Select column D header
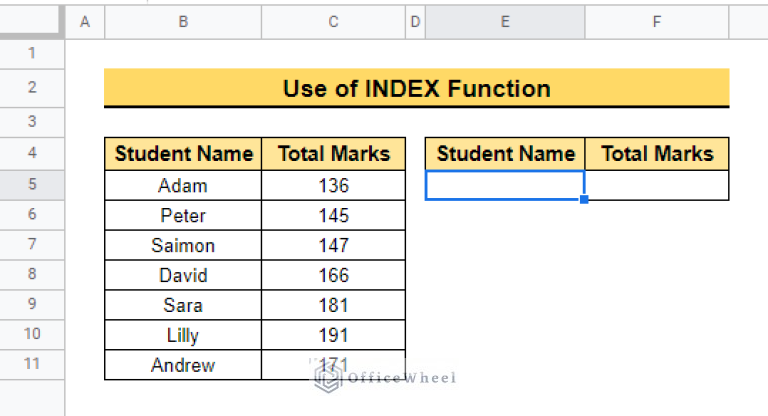This screenshot has height=416, width=768. click(415, 22)
